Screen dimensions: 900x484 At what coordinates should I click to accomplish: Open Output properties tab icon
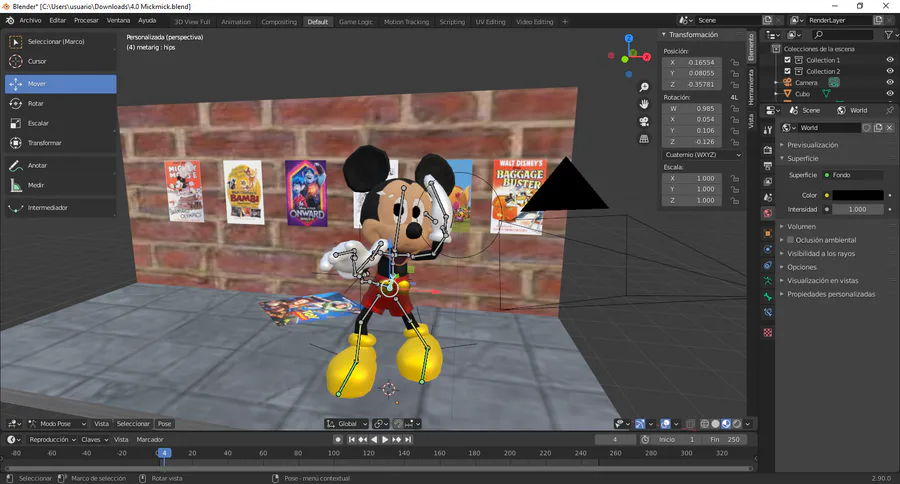768,166
